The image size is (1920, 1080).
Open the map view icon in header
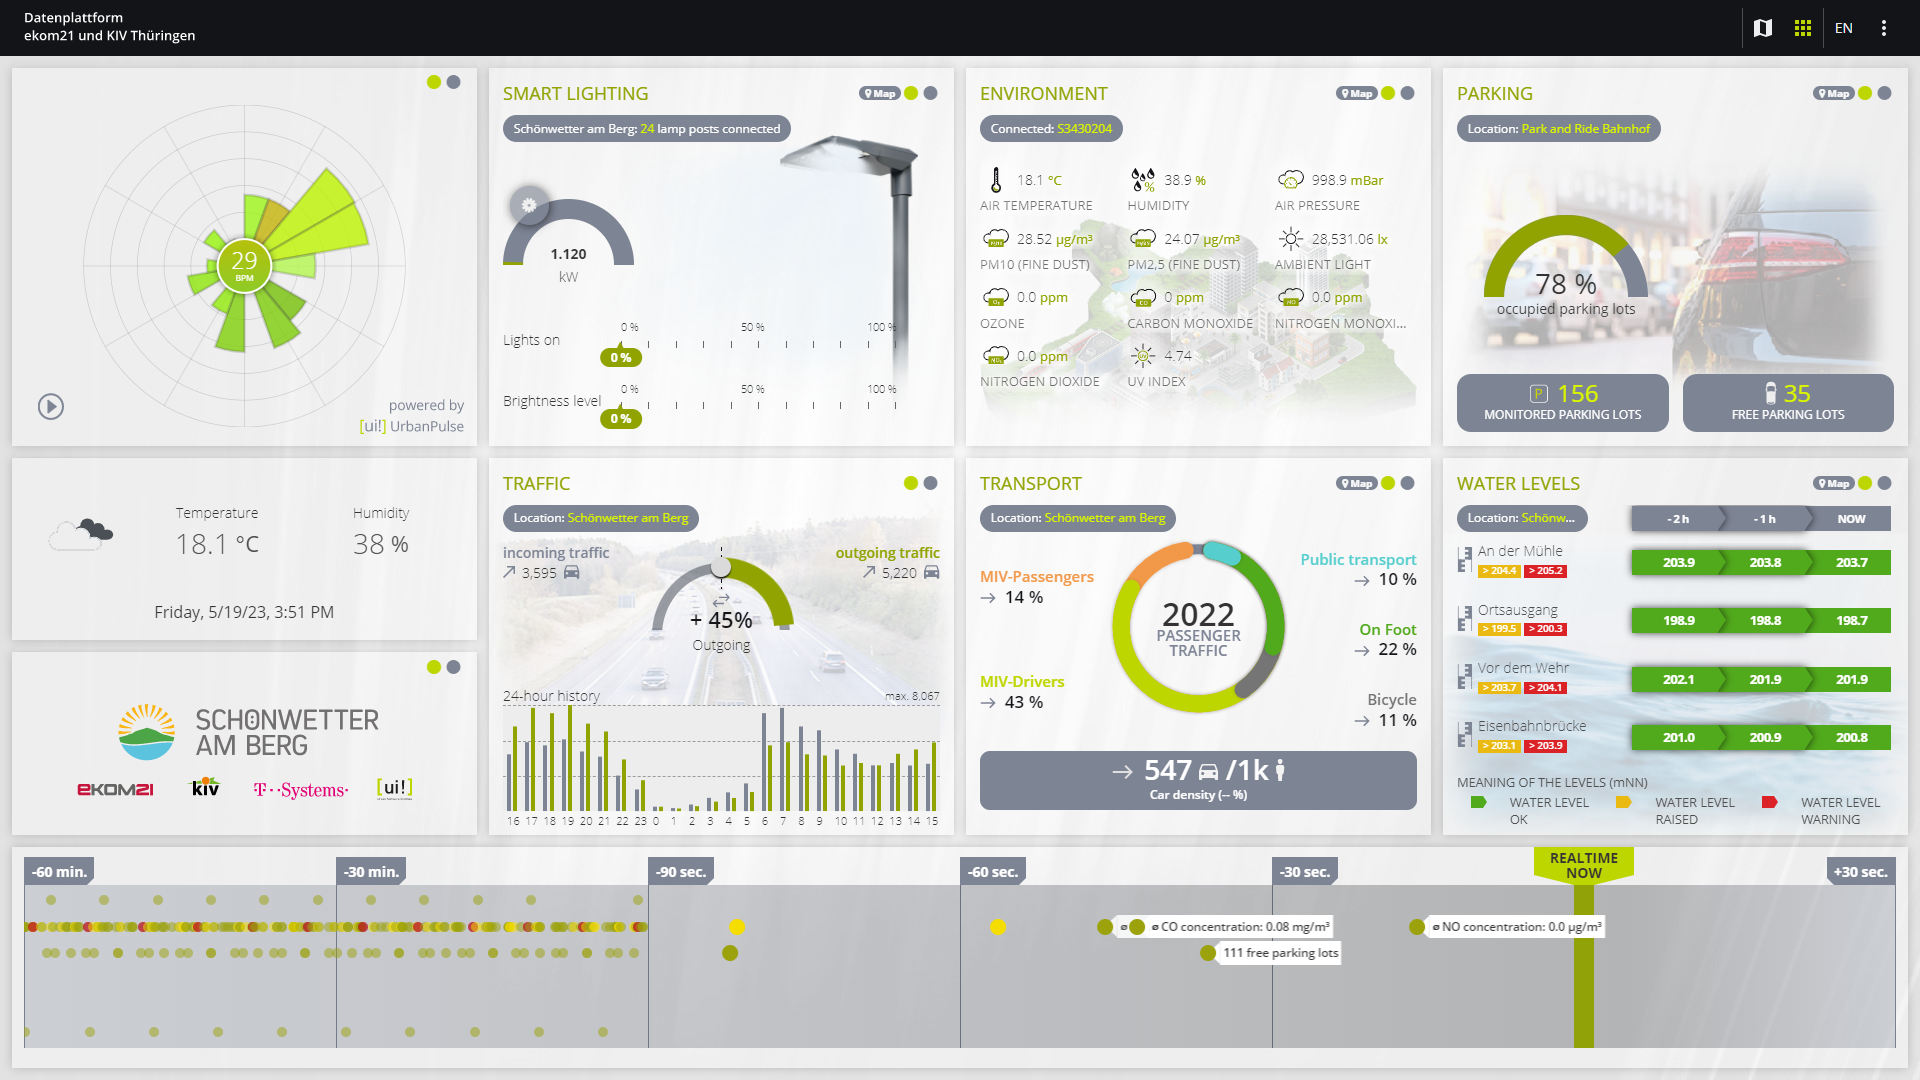point(1763,28)
